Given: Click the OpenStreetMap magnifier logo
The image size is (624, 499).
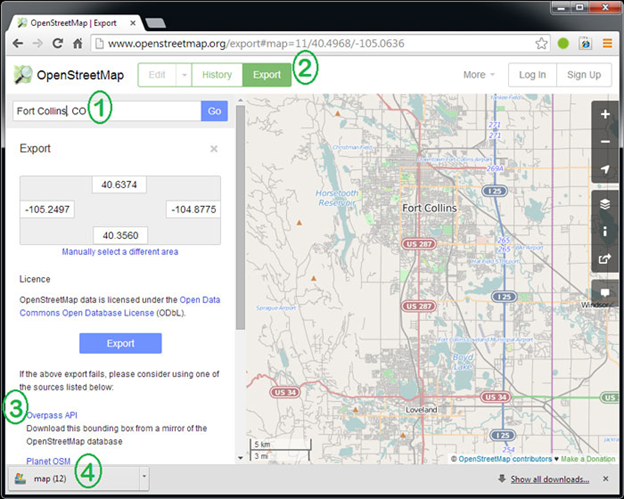Looking at the screenshot, I should click(x=23, y=74).
